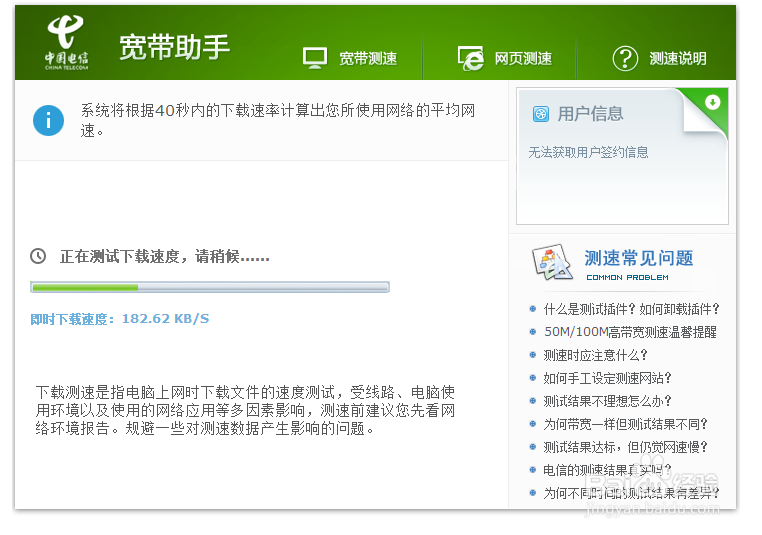The width and height of the screenshot is (762, 535).
Task: Click the 测速常见问题 illustration icon
Action: pos(551,264)
